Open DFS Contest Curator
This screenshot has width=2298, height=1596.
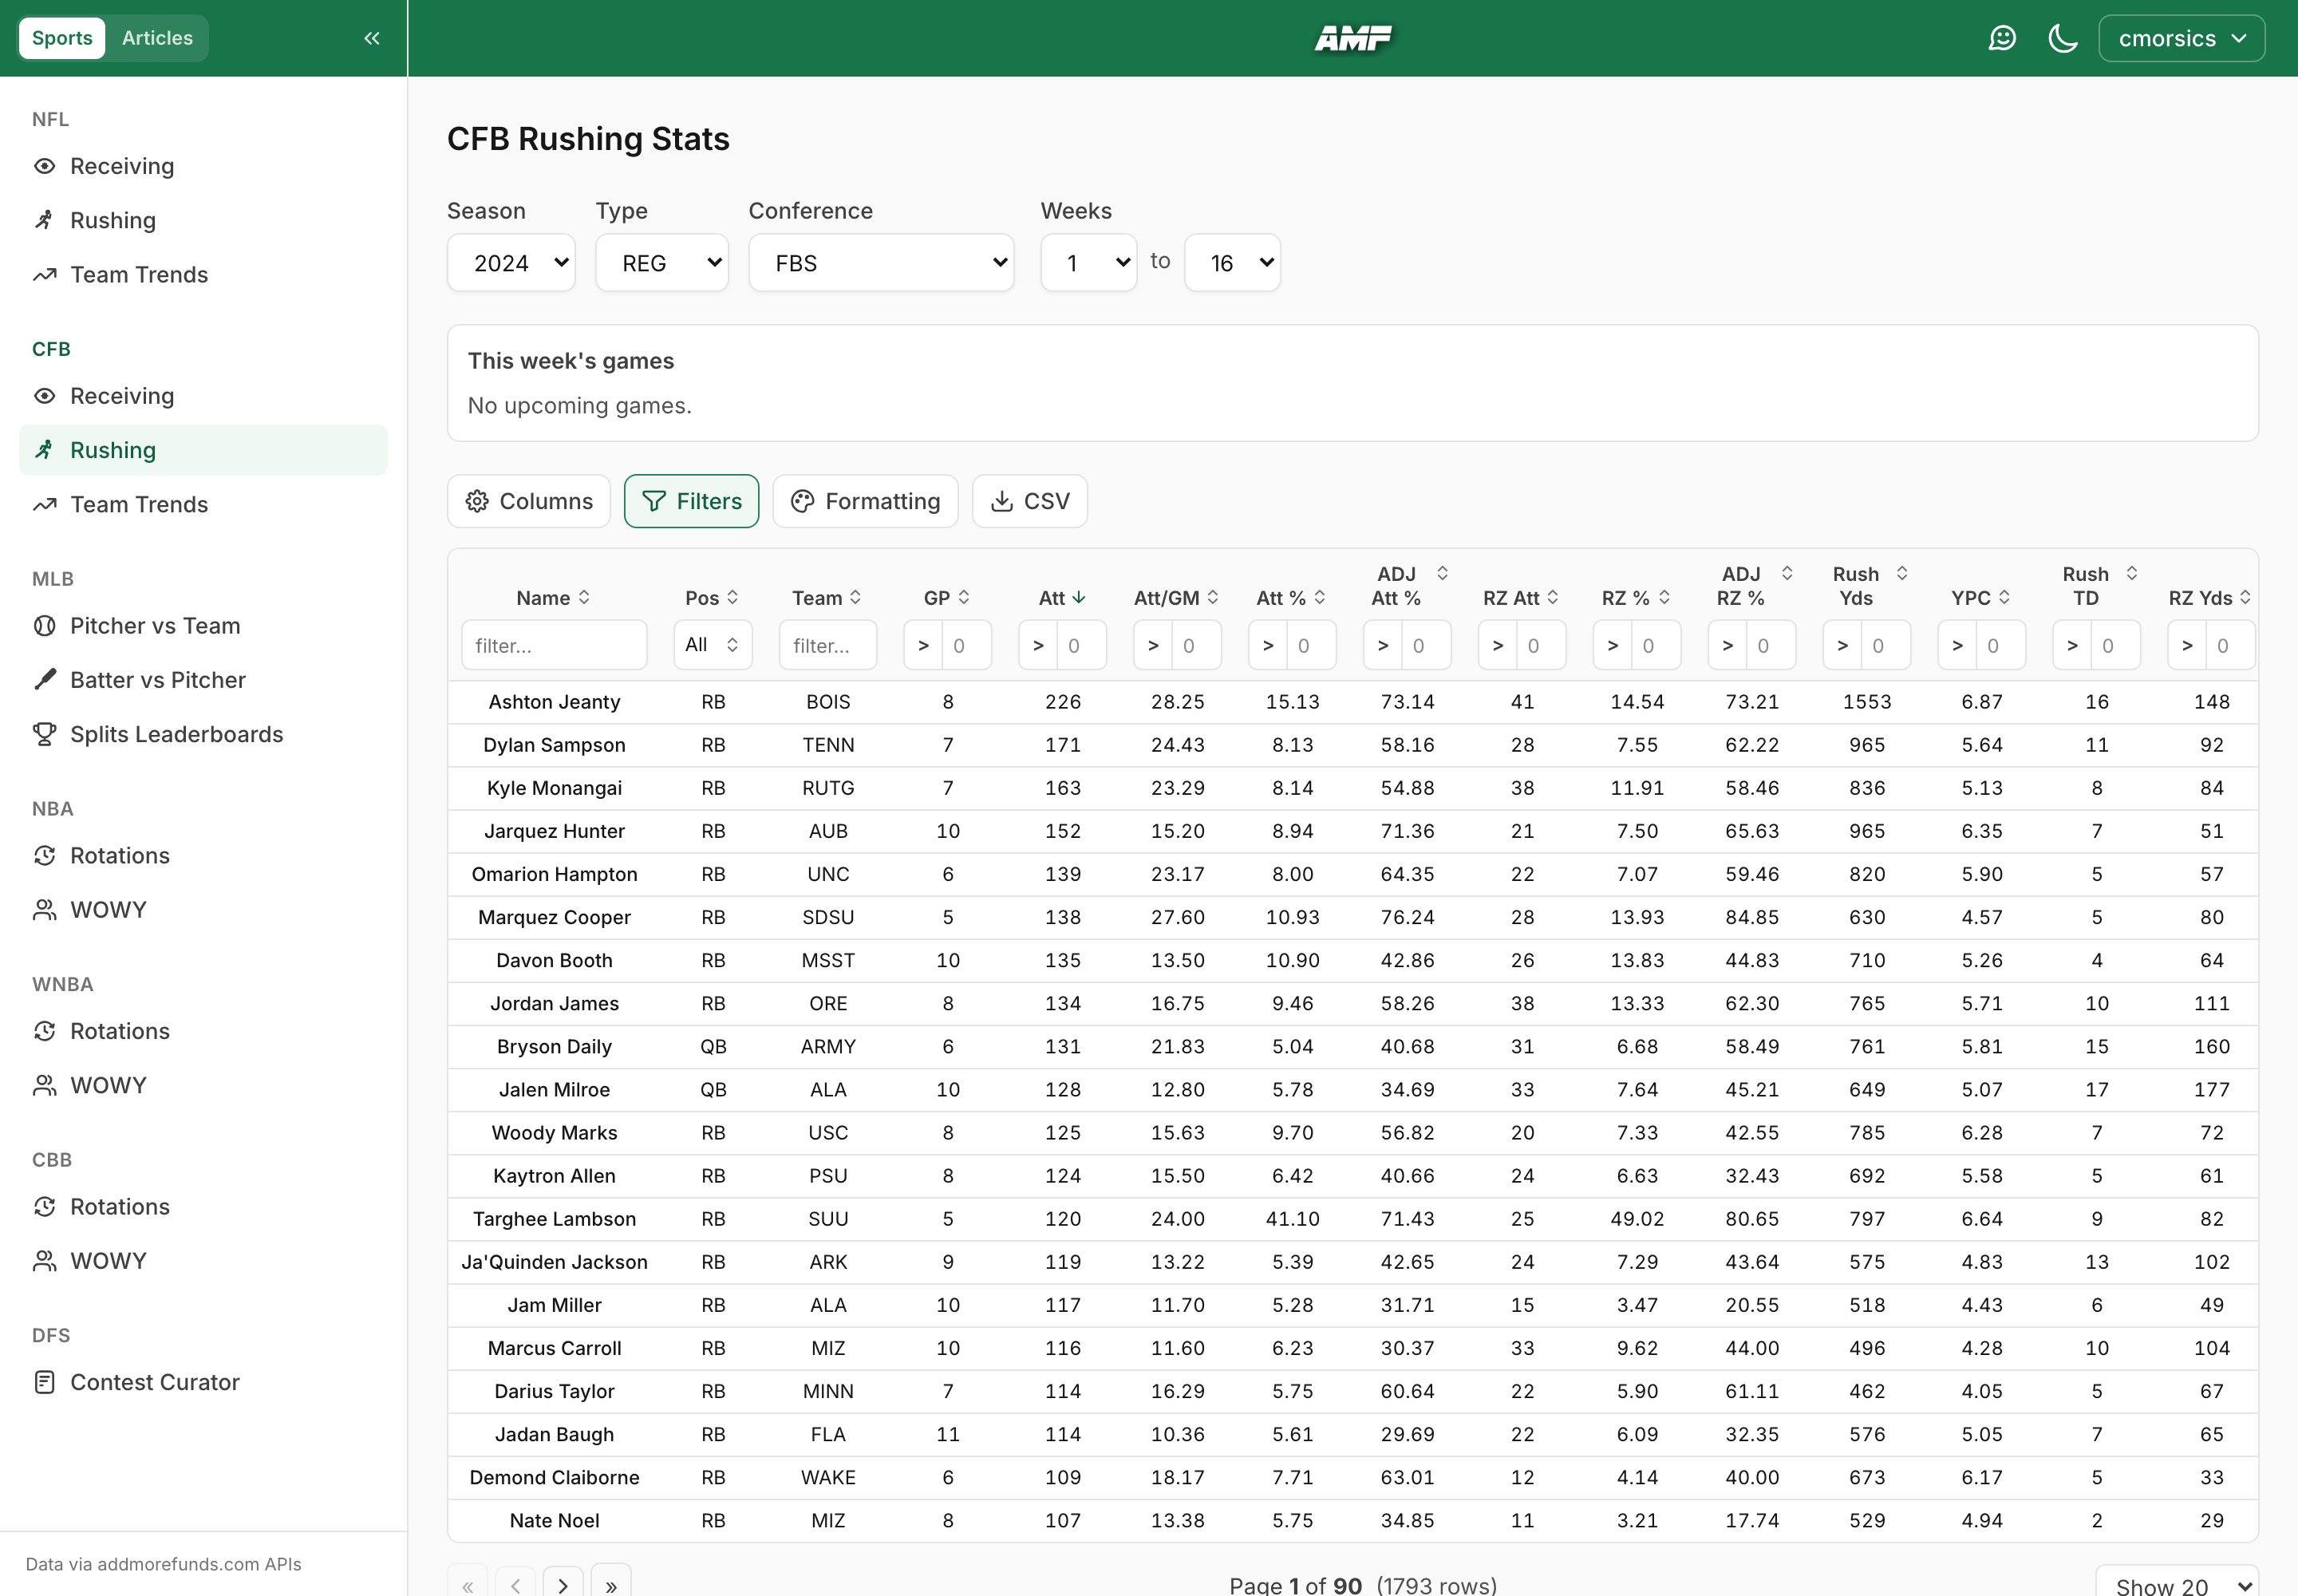[203, 1382]
